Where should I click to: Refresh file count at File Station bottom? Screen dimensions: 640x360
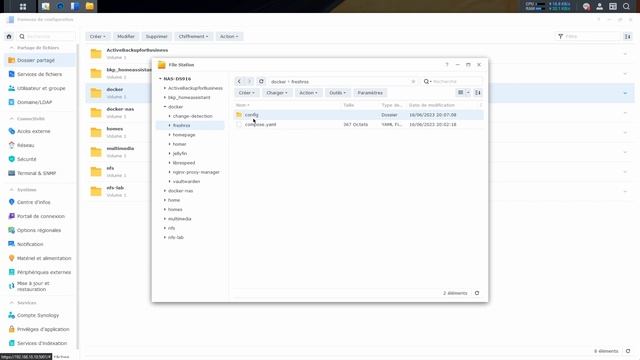pos(477,293)
